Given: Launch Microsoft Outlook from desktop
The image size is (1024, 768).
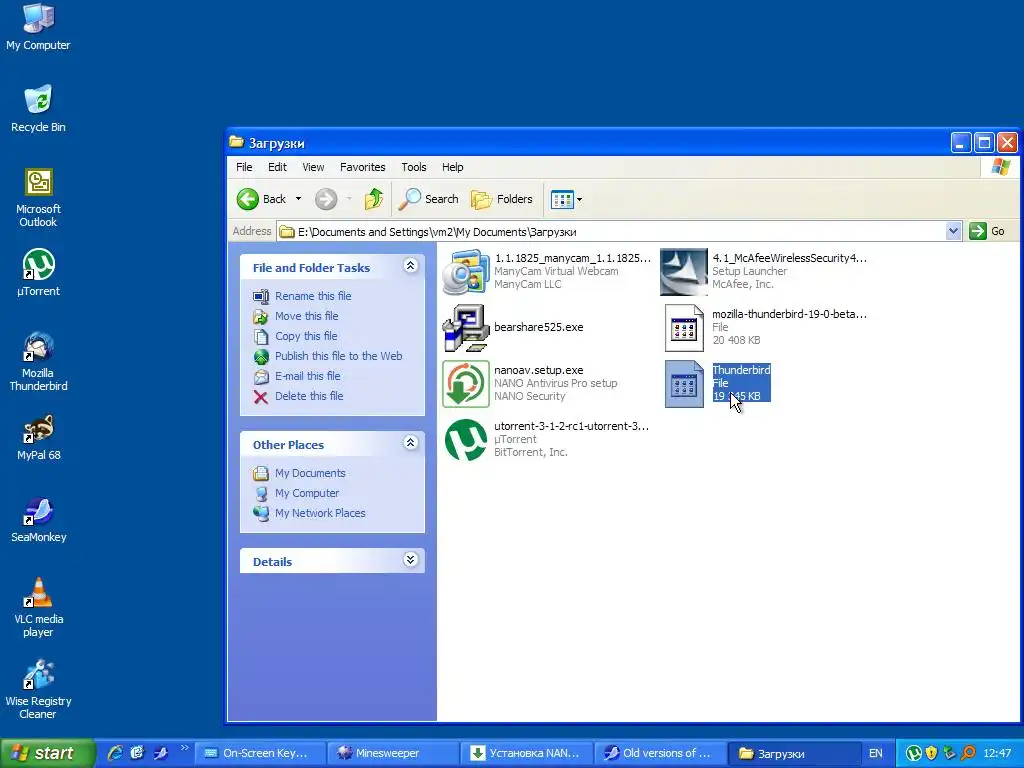Looking at the screenshot, I should 38,197.
